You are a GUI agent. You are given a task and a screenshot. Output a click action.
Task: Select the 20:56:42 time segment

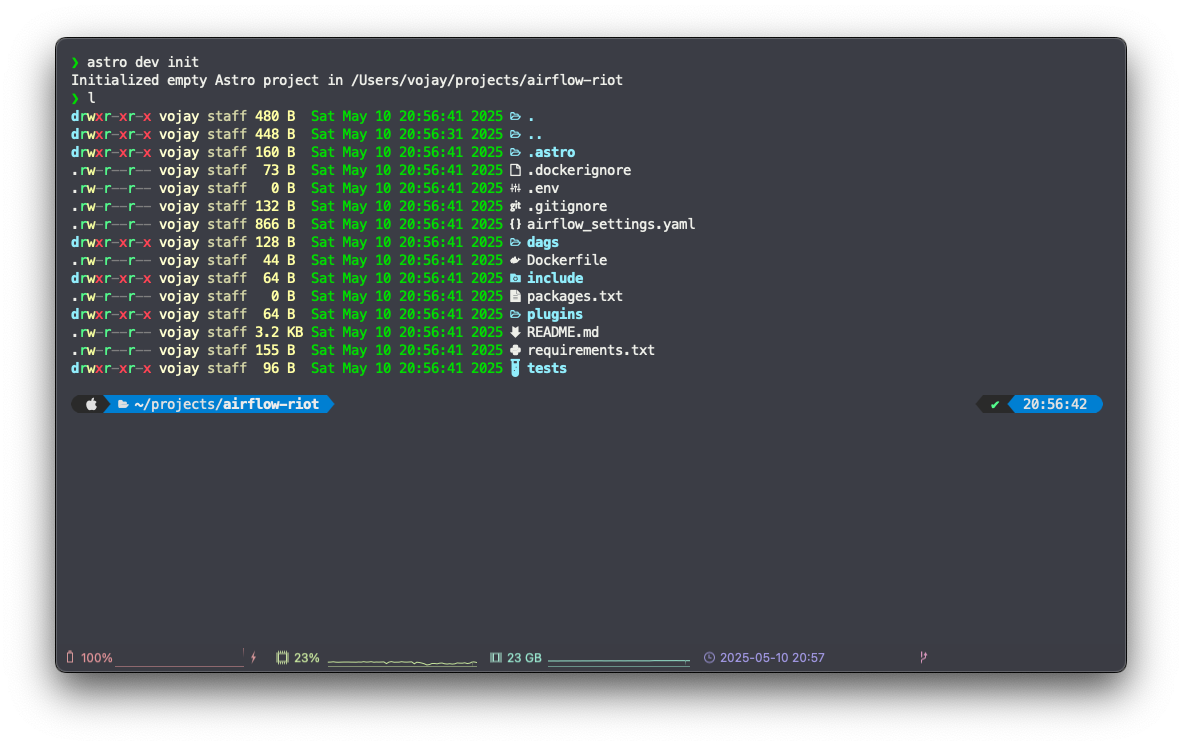1056,404
